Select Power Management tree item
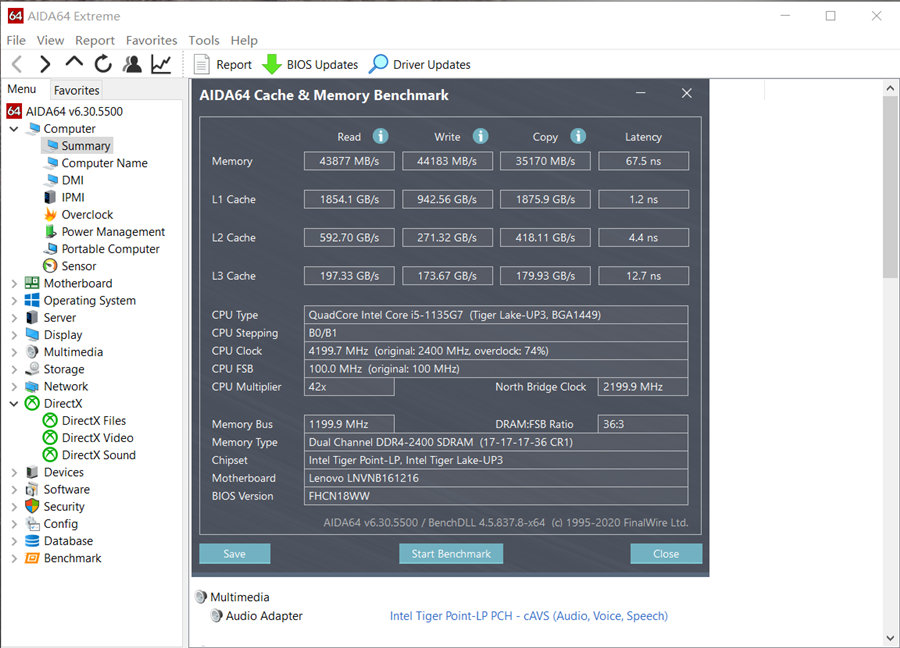Viewport: 900px width, 648px height. [x=105, y=232]
